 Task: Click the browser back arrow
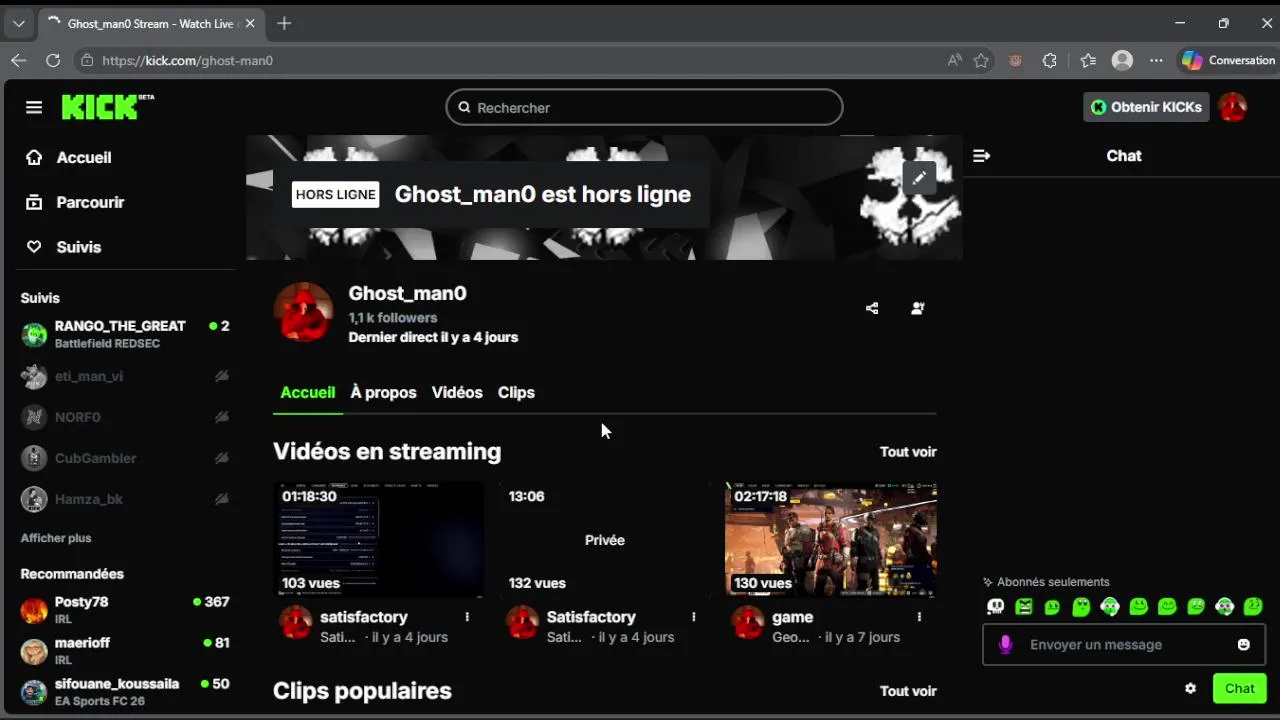pos(18,60)
